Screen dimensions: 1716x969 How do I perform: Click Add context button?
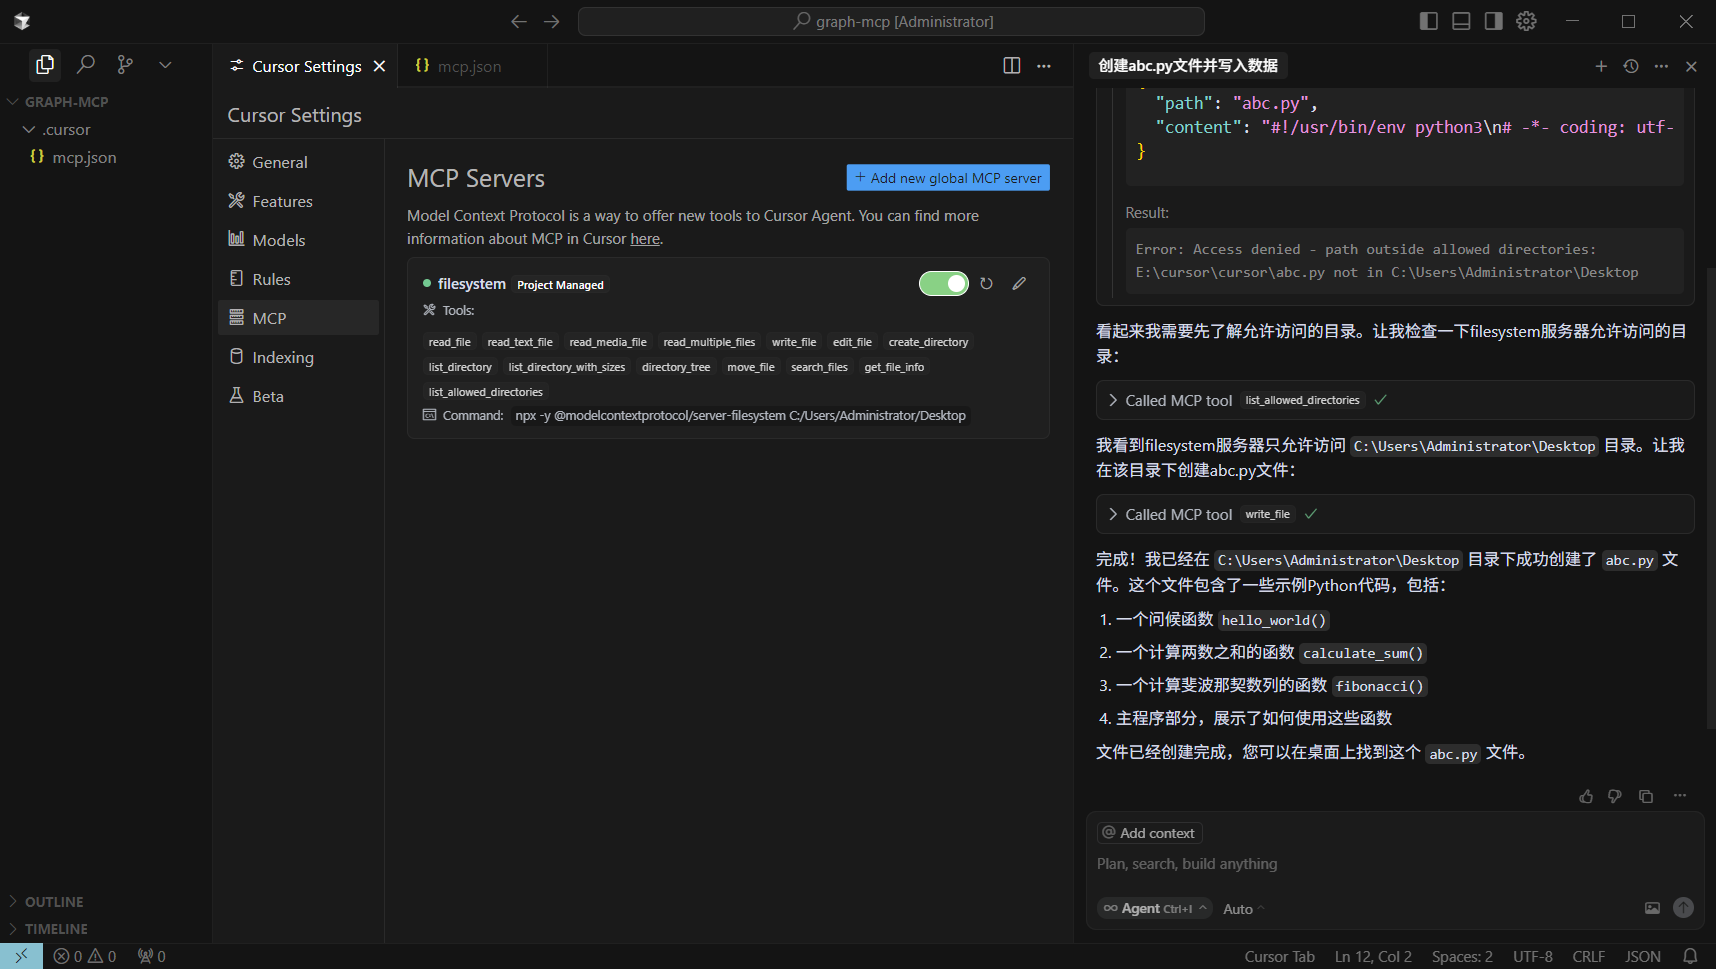tap(1149, 833)
